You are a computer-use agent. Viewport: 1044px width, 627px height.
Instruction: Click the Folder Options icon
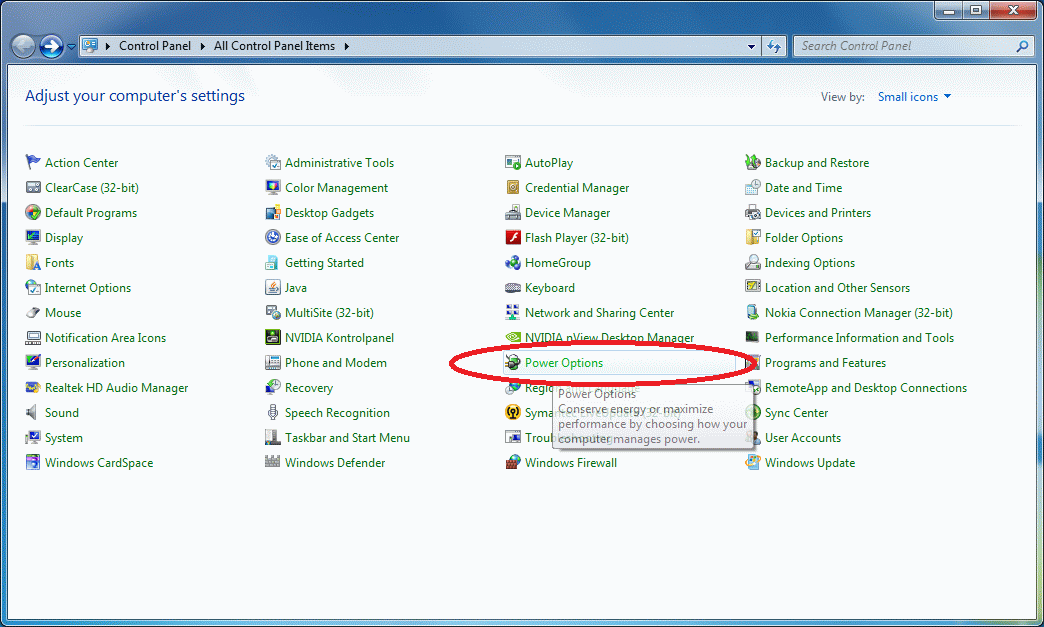[753, 237]
